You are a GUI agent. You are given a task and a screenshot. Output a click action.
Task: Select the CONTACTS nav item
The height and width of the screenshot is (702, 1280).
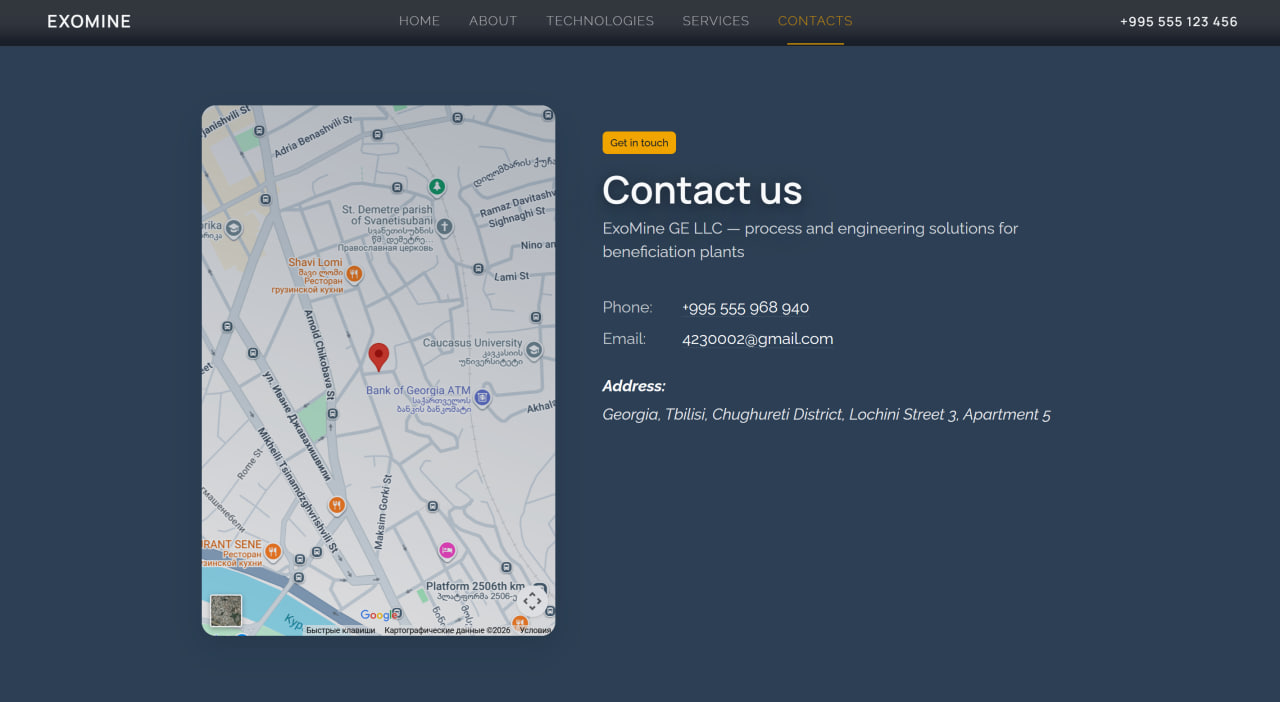click(815, 21)
